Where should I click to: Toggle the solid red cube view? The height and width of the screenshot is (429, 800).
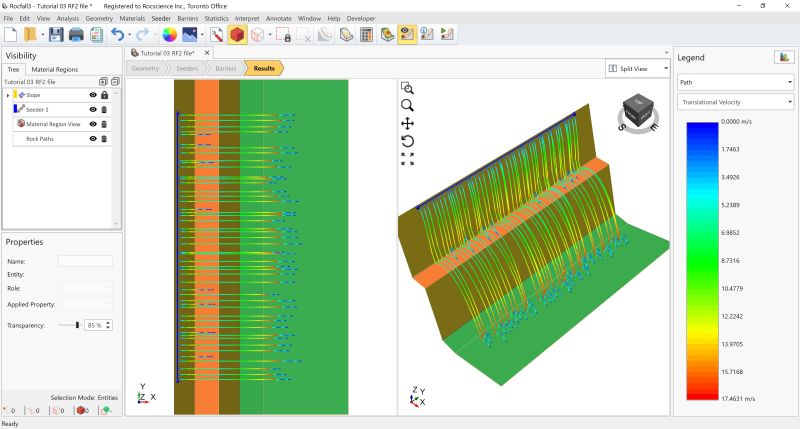point(237,35)
